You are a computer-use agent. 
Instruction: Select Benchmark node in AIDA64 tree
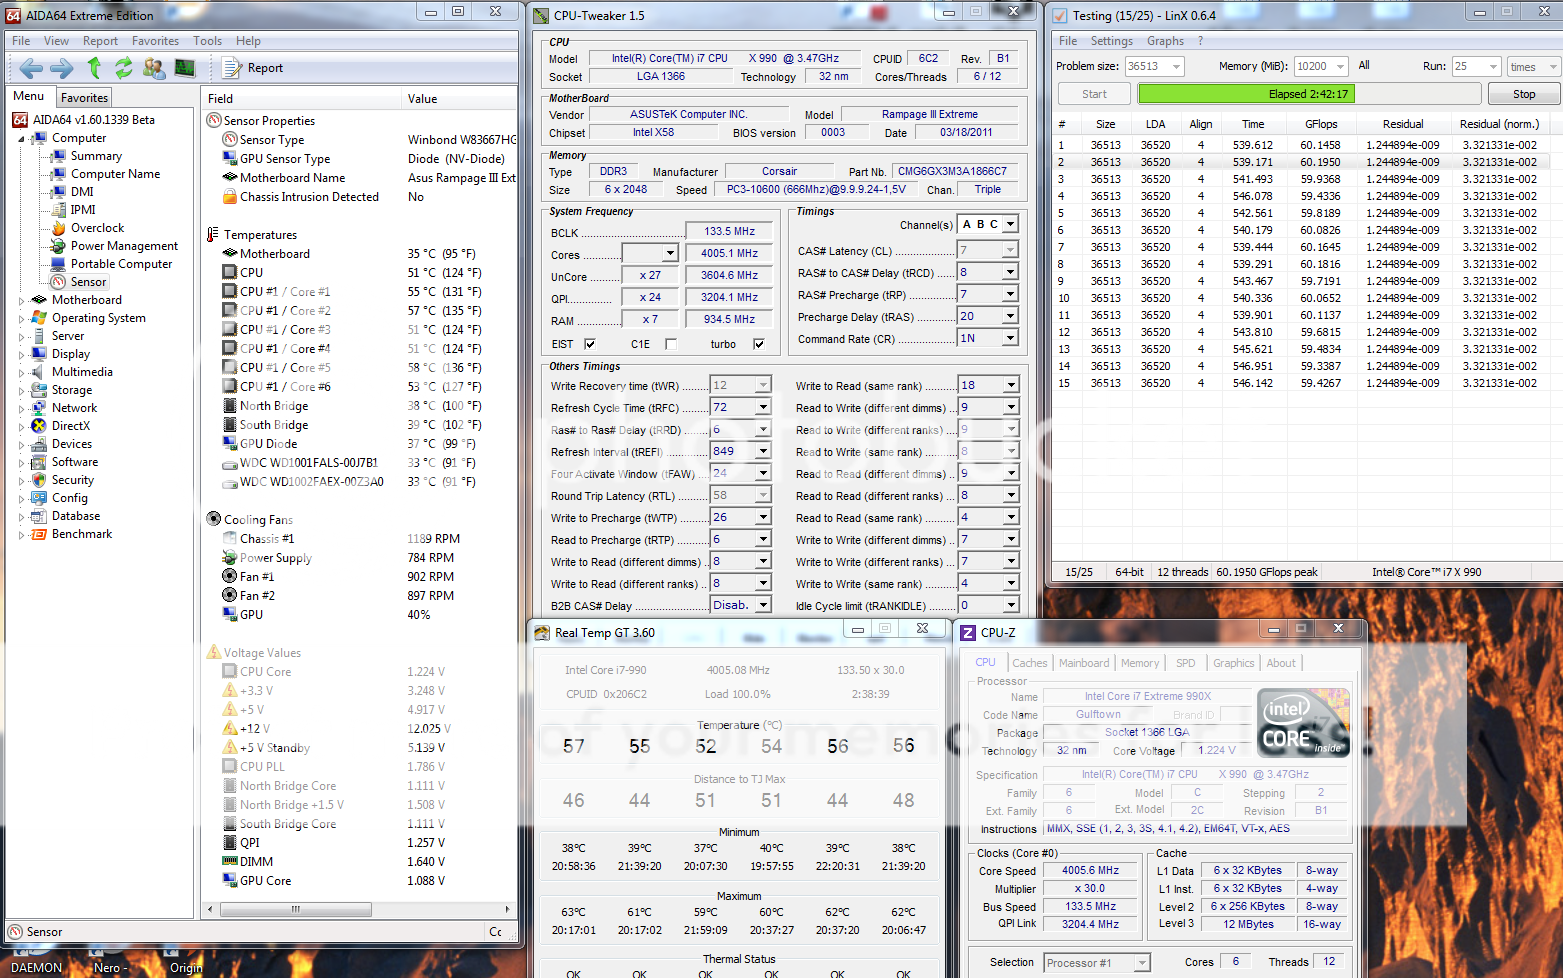click(82, 534)
